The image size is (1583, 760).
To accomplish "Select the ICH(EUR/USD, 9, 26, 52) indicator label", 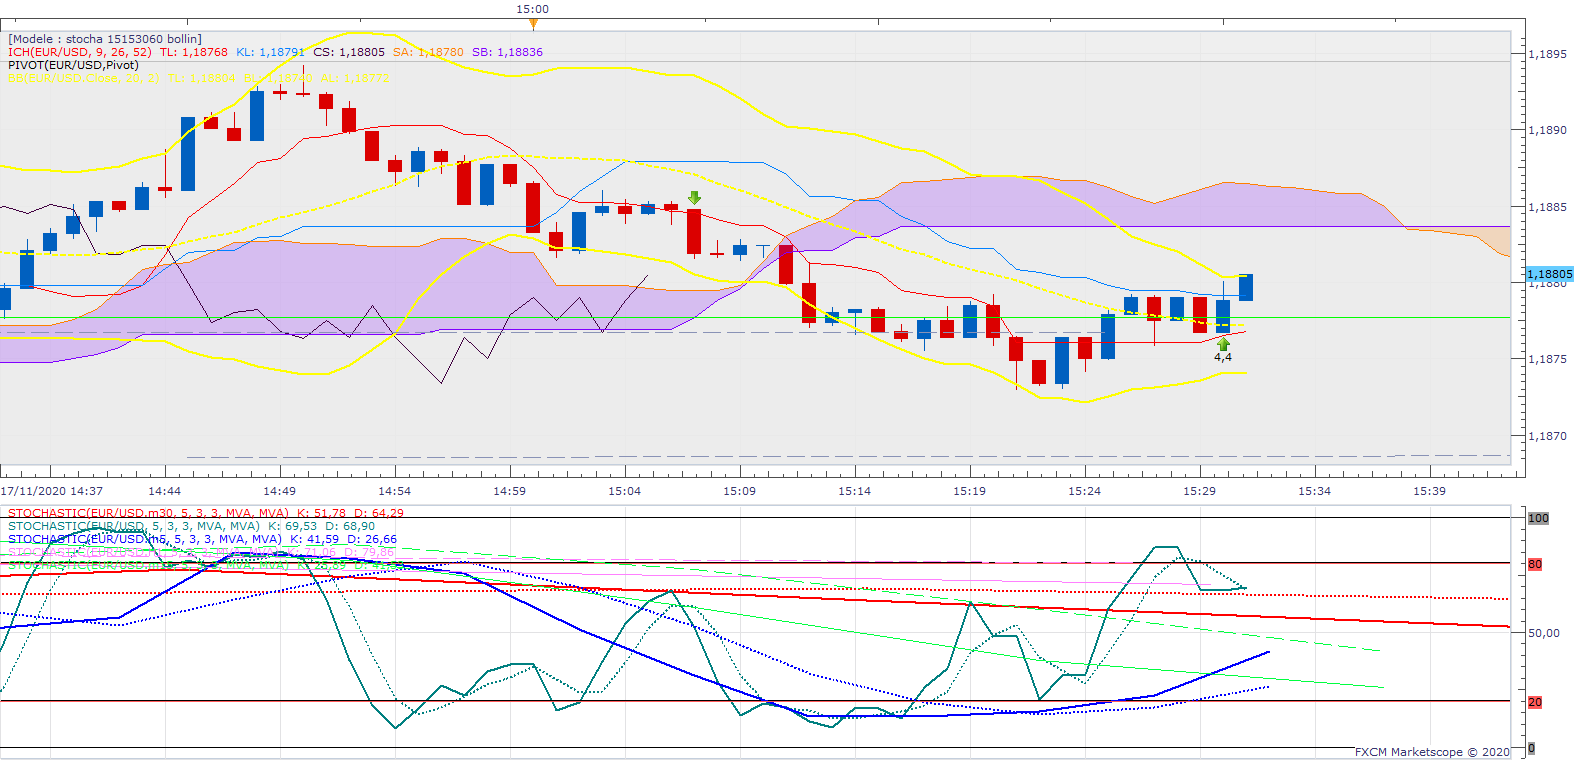I will coord(80,52).
